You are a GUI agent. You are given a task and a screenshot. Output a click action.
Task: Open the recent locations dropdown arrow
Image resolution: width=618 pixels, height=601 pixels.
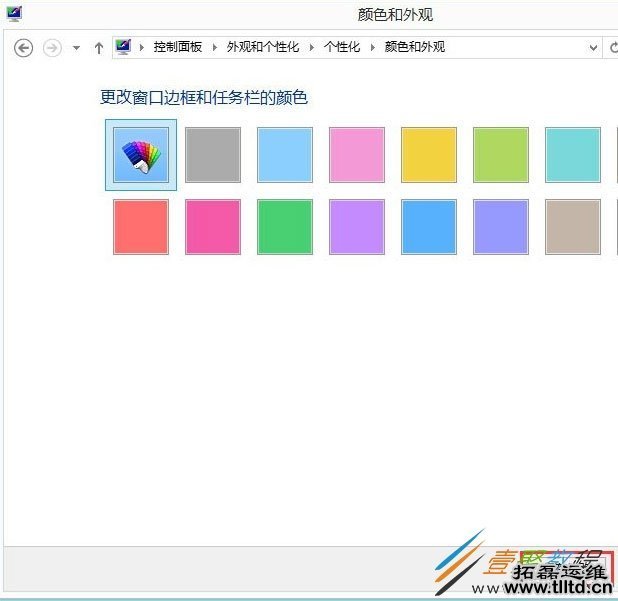(x=76, y=48)
